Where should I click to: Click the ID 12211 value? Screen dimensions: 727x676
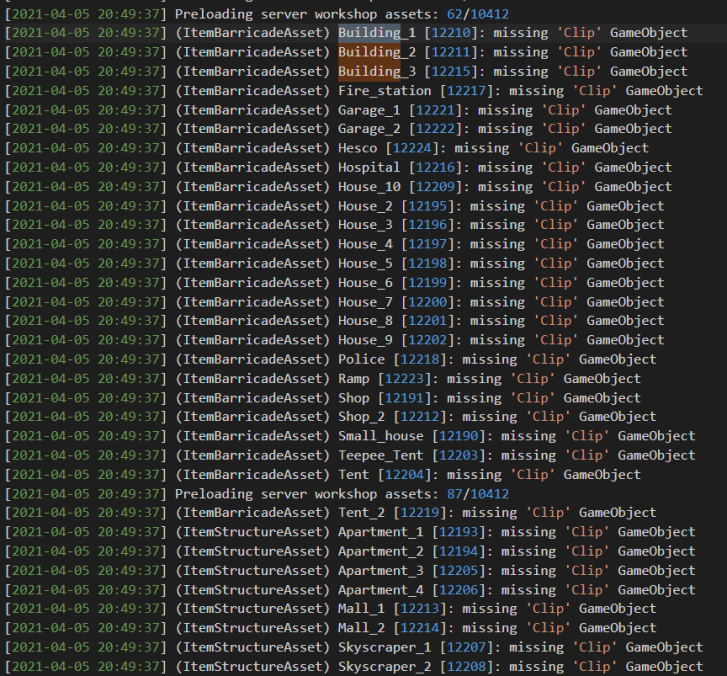point(451,52)
